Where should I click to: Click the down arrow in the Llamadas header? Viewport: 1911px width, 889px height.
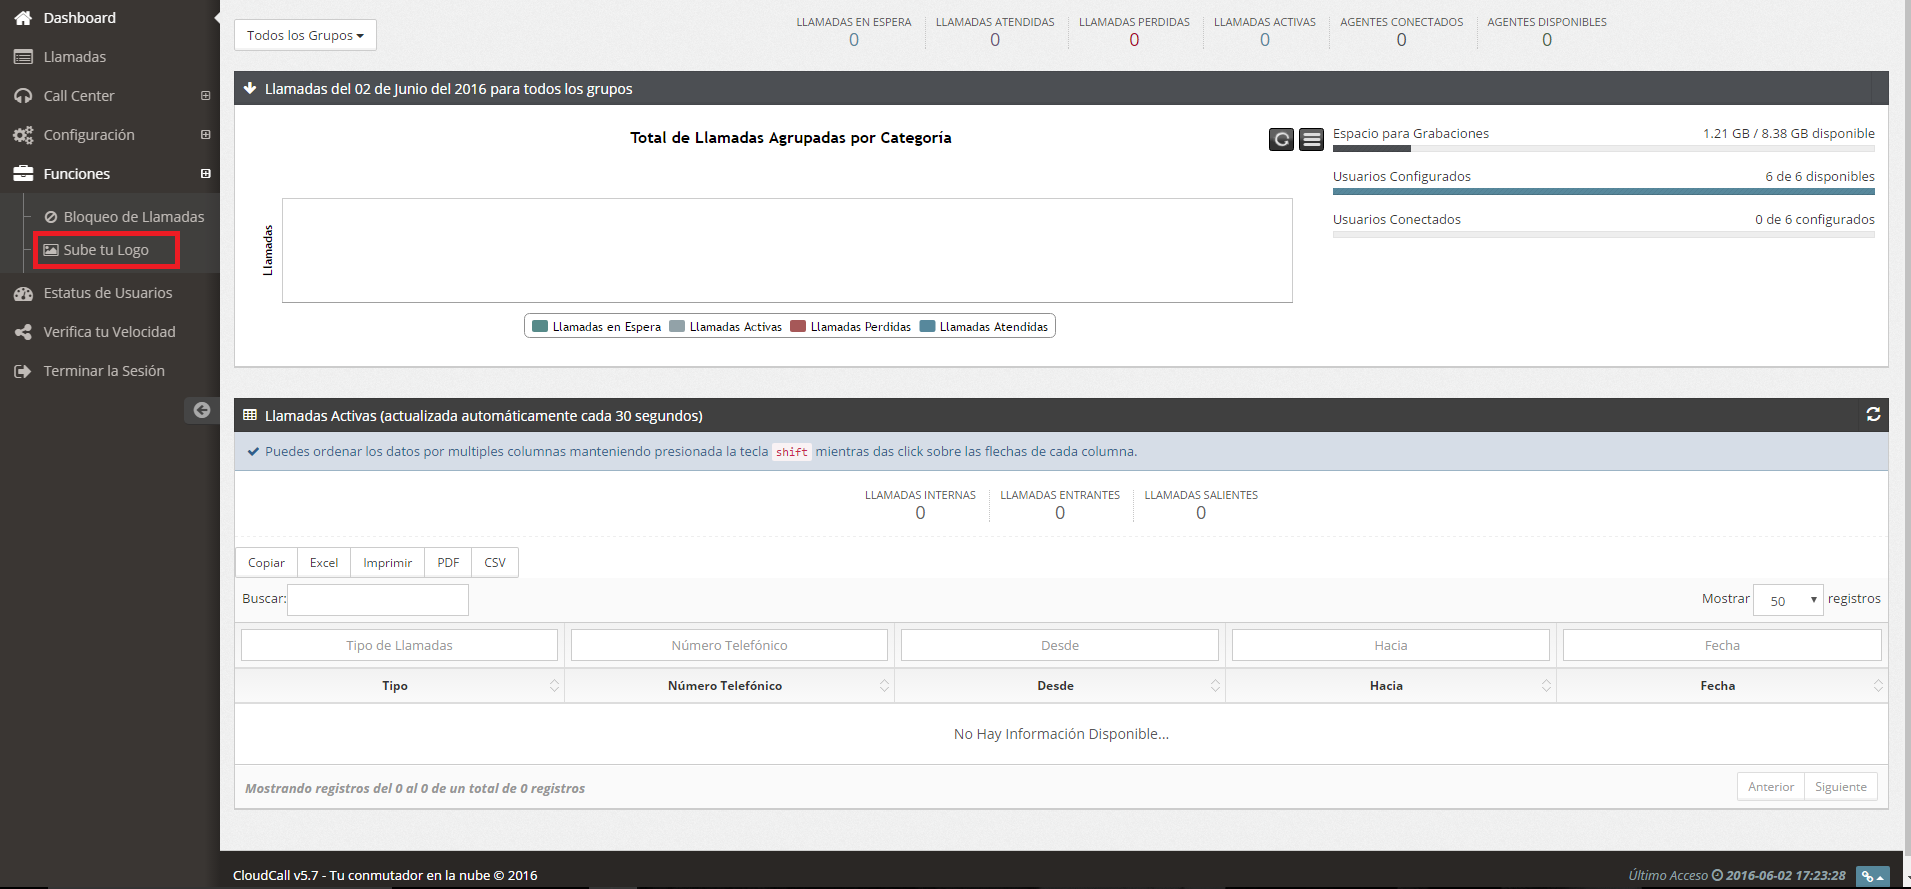tap(250, 88)
